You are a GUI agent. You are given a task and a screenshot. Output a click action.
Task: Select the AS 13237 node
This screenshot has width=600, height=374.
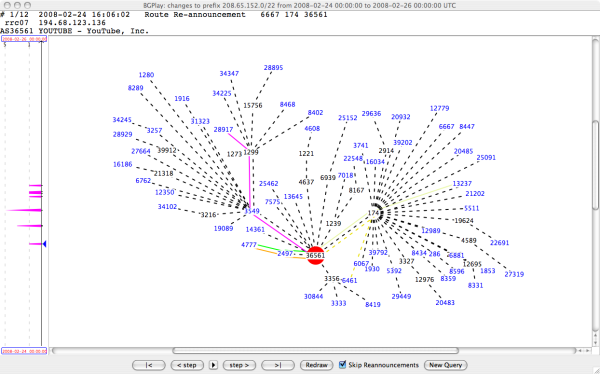pos(462,184)
